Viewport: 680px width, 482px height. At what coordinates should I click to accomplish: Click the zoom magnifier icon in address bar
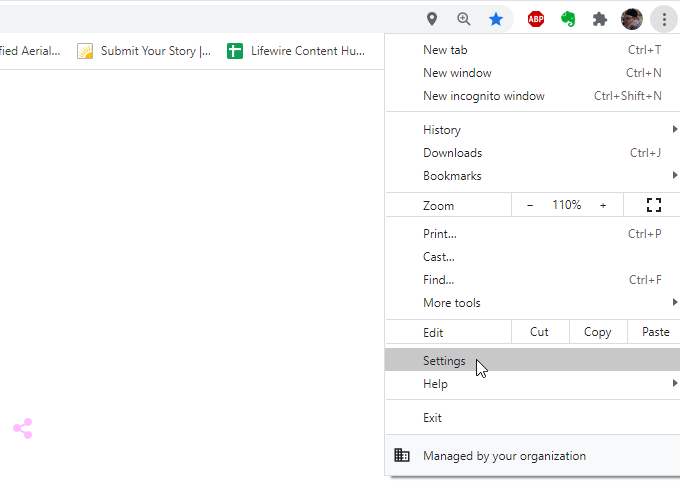[464, 19]
